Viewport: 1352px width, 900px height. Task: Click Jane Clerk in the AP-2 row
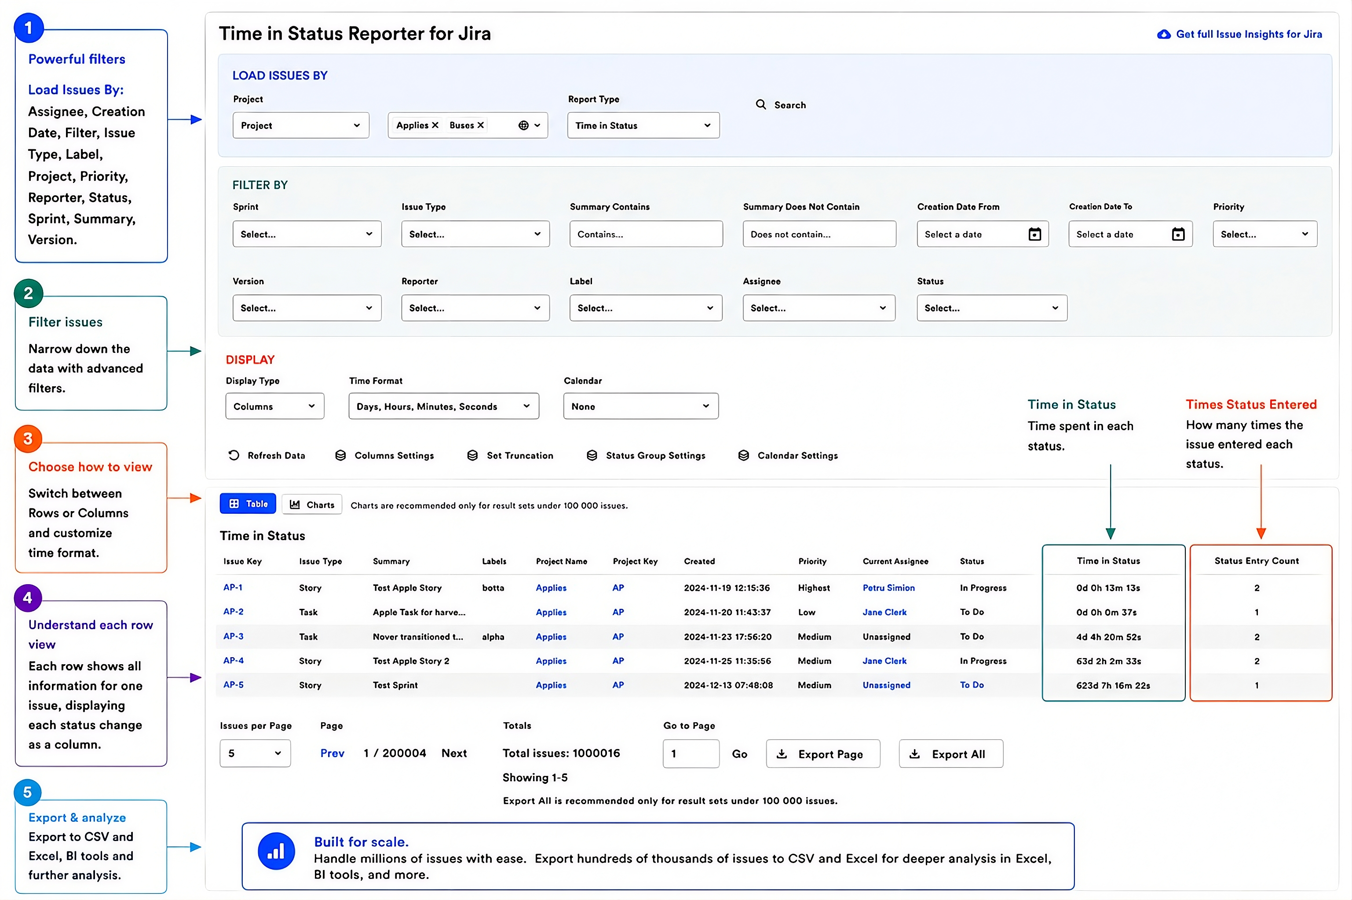tap(885, 612)
